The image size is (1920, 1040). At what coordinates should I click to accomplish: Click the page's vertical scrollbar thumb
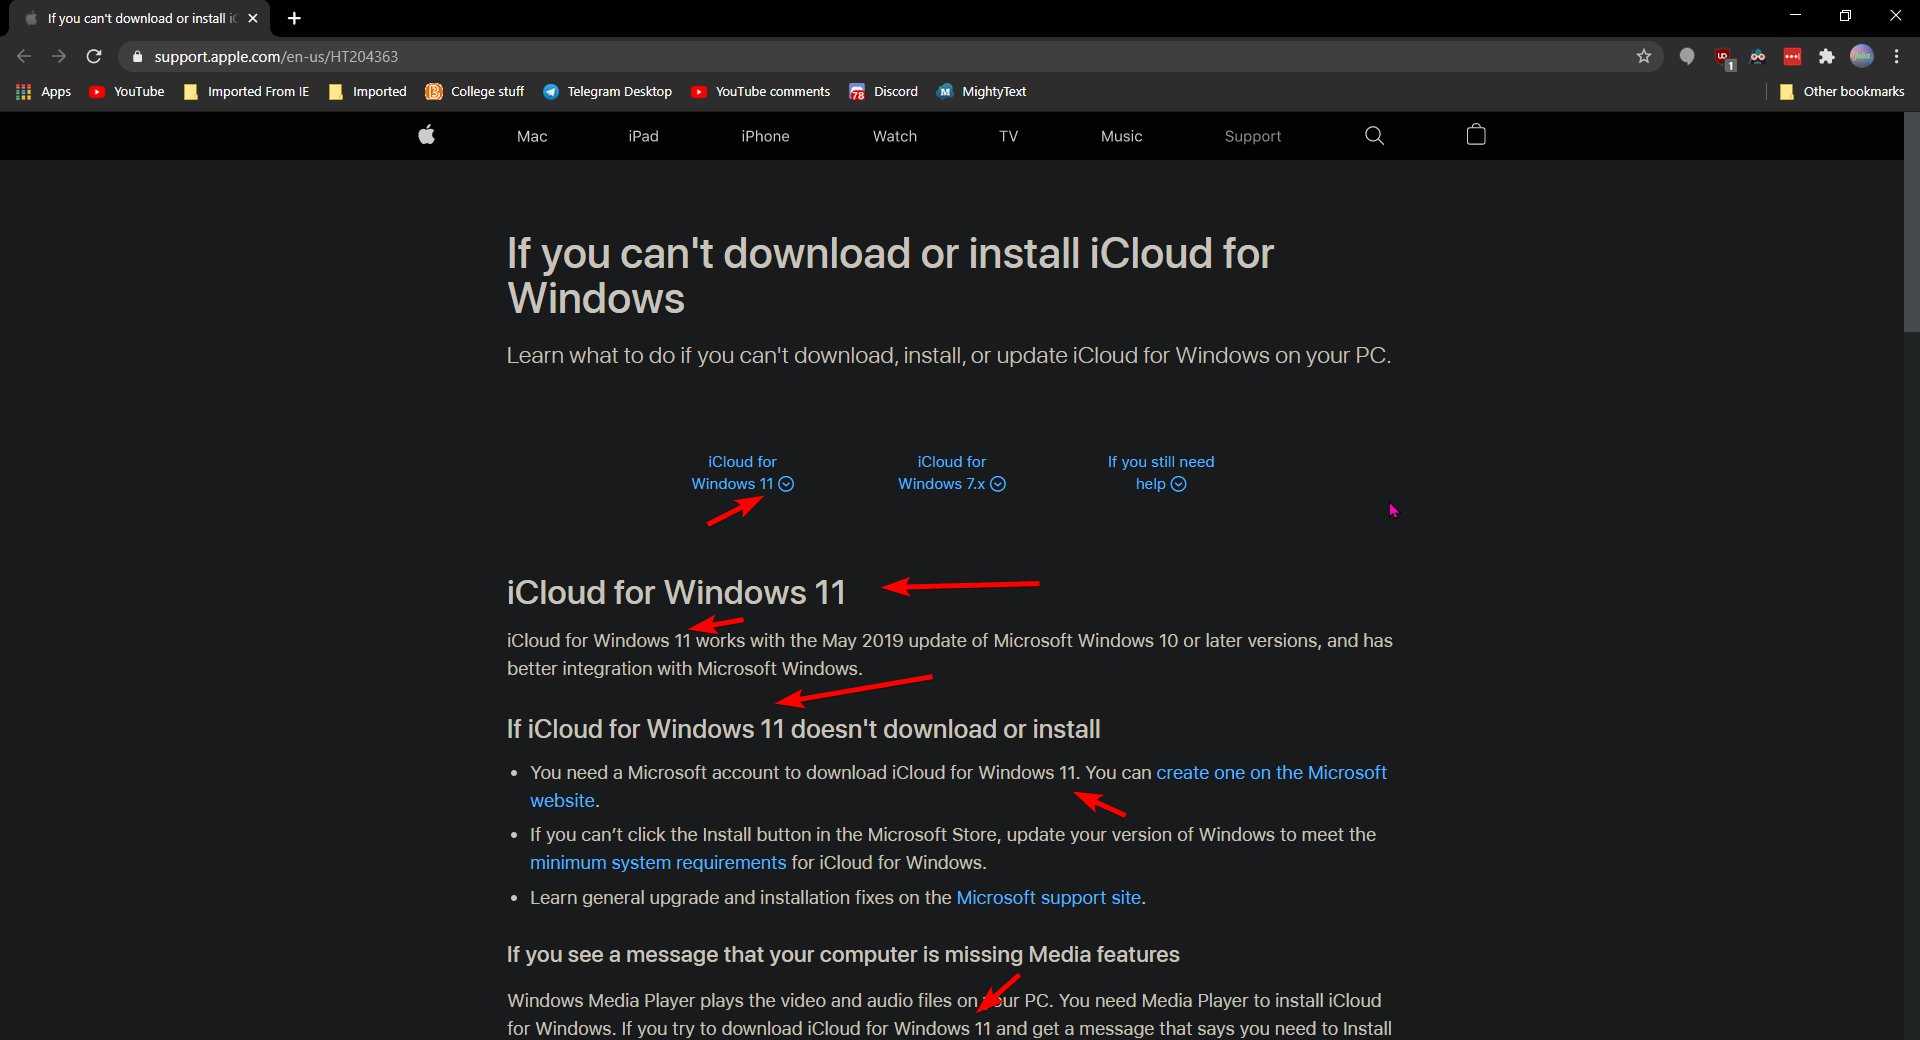[x=1911, y=222]
